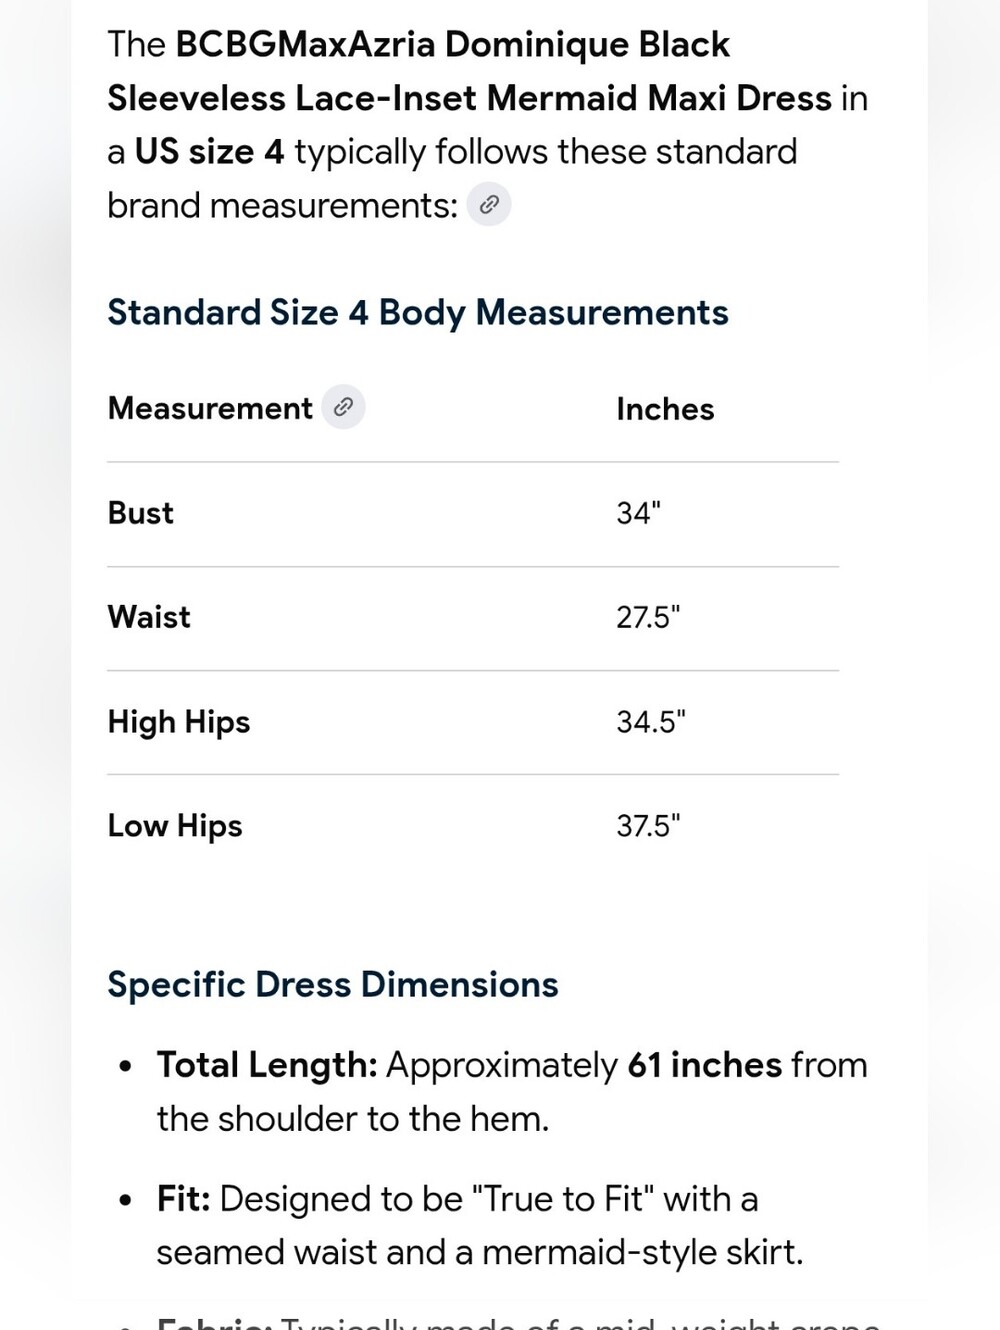
Task: Select the Specific Dress Dimensions heading
Action: (333, 984)
